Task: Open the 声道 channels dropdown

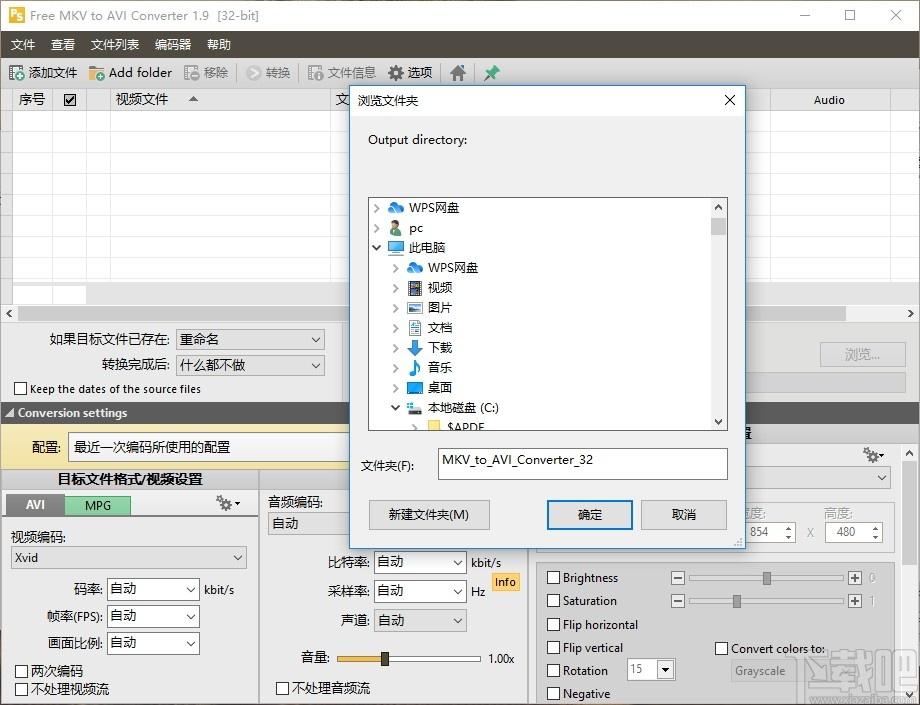Action: click(x=420, y=621)
